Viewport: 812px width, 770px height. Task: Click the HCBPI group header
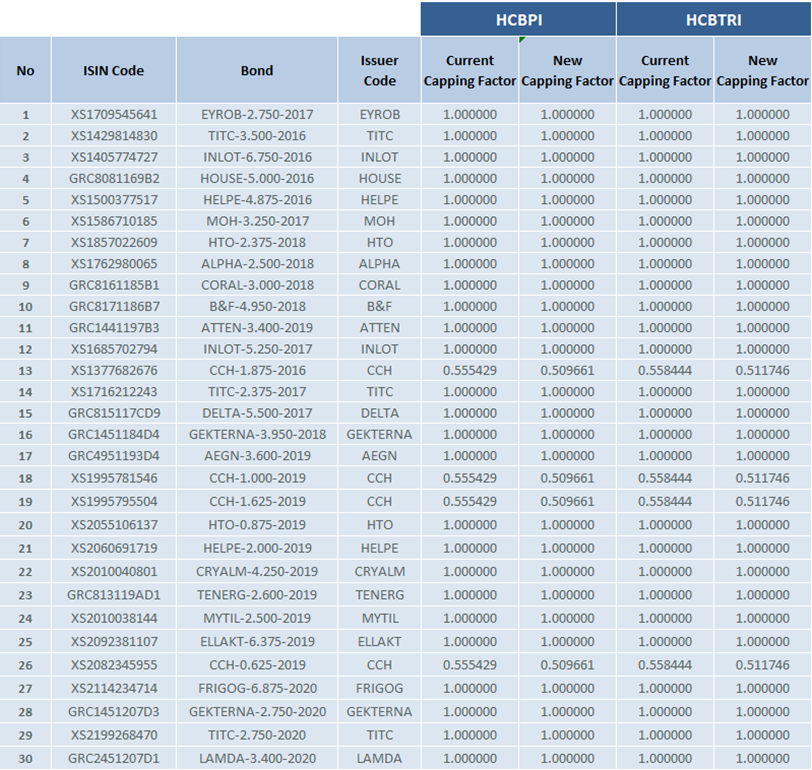[517, 19]
